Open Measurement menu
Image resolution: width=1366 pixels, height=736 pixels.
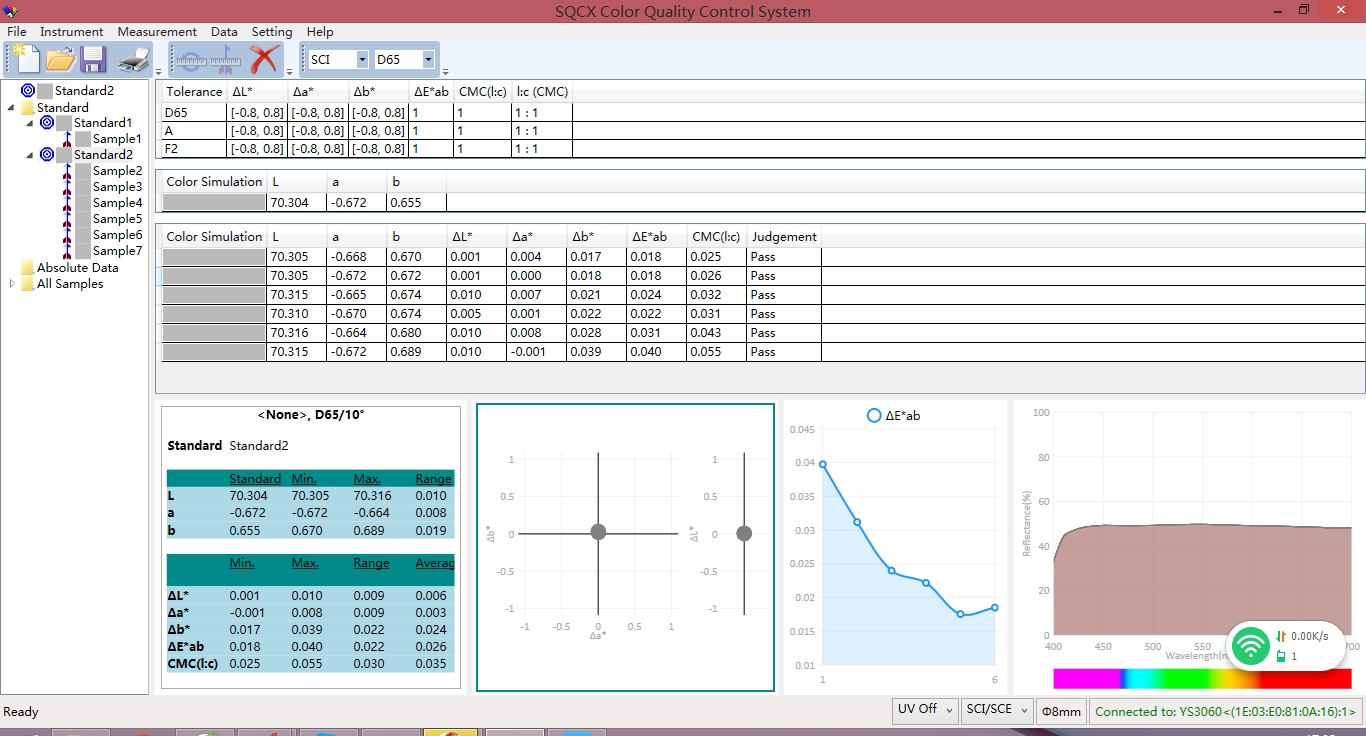[x=157, y=32]
